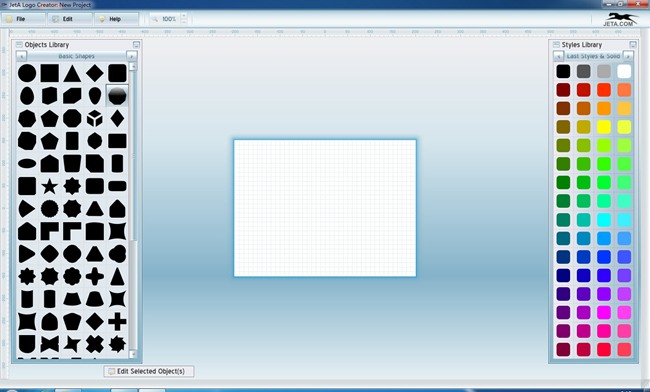Viewport: 650px width, 392px height.
Task: Pick the wide rounded pill rectangle shape
Action: tap(117, 186)
